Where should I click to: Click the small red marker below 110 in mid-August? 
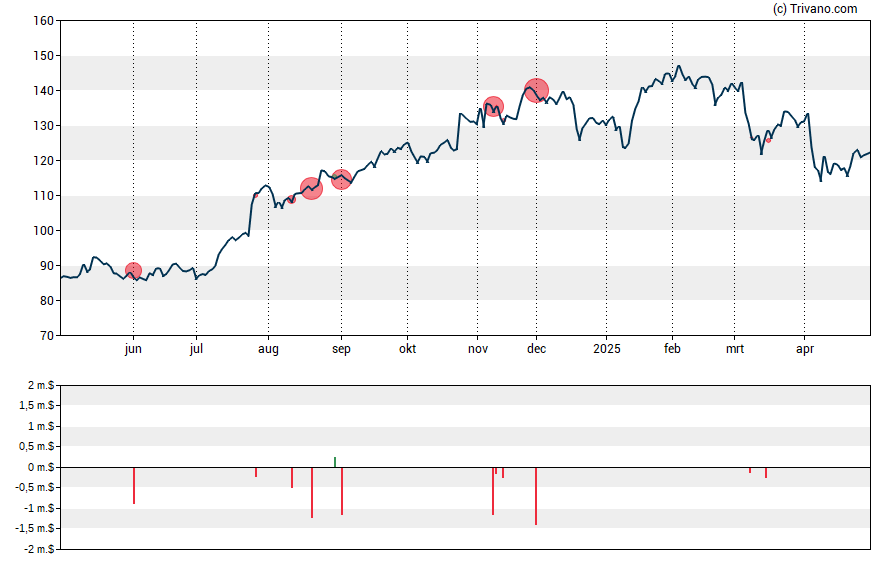coord(292,200)
